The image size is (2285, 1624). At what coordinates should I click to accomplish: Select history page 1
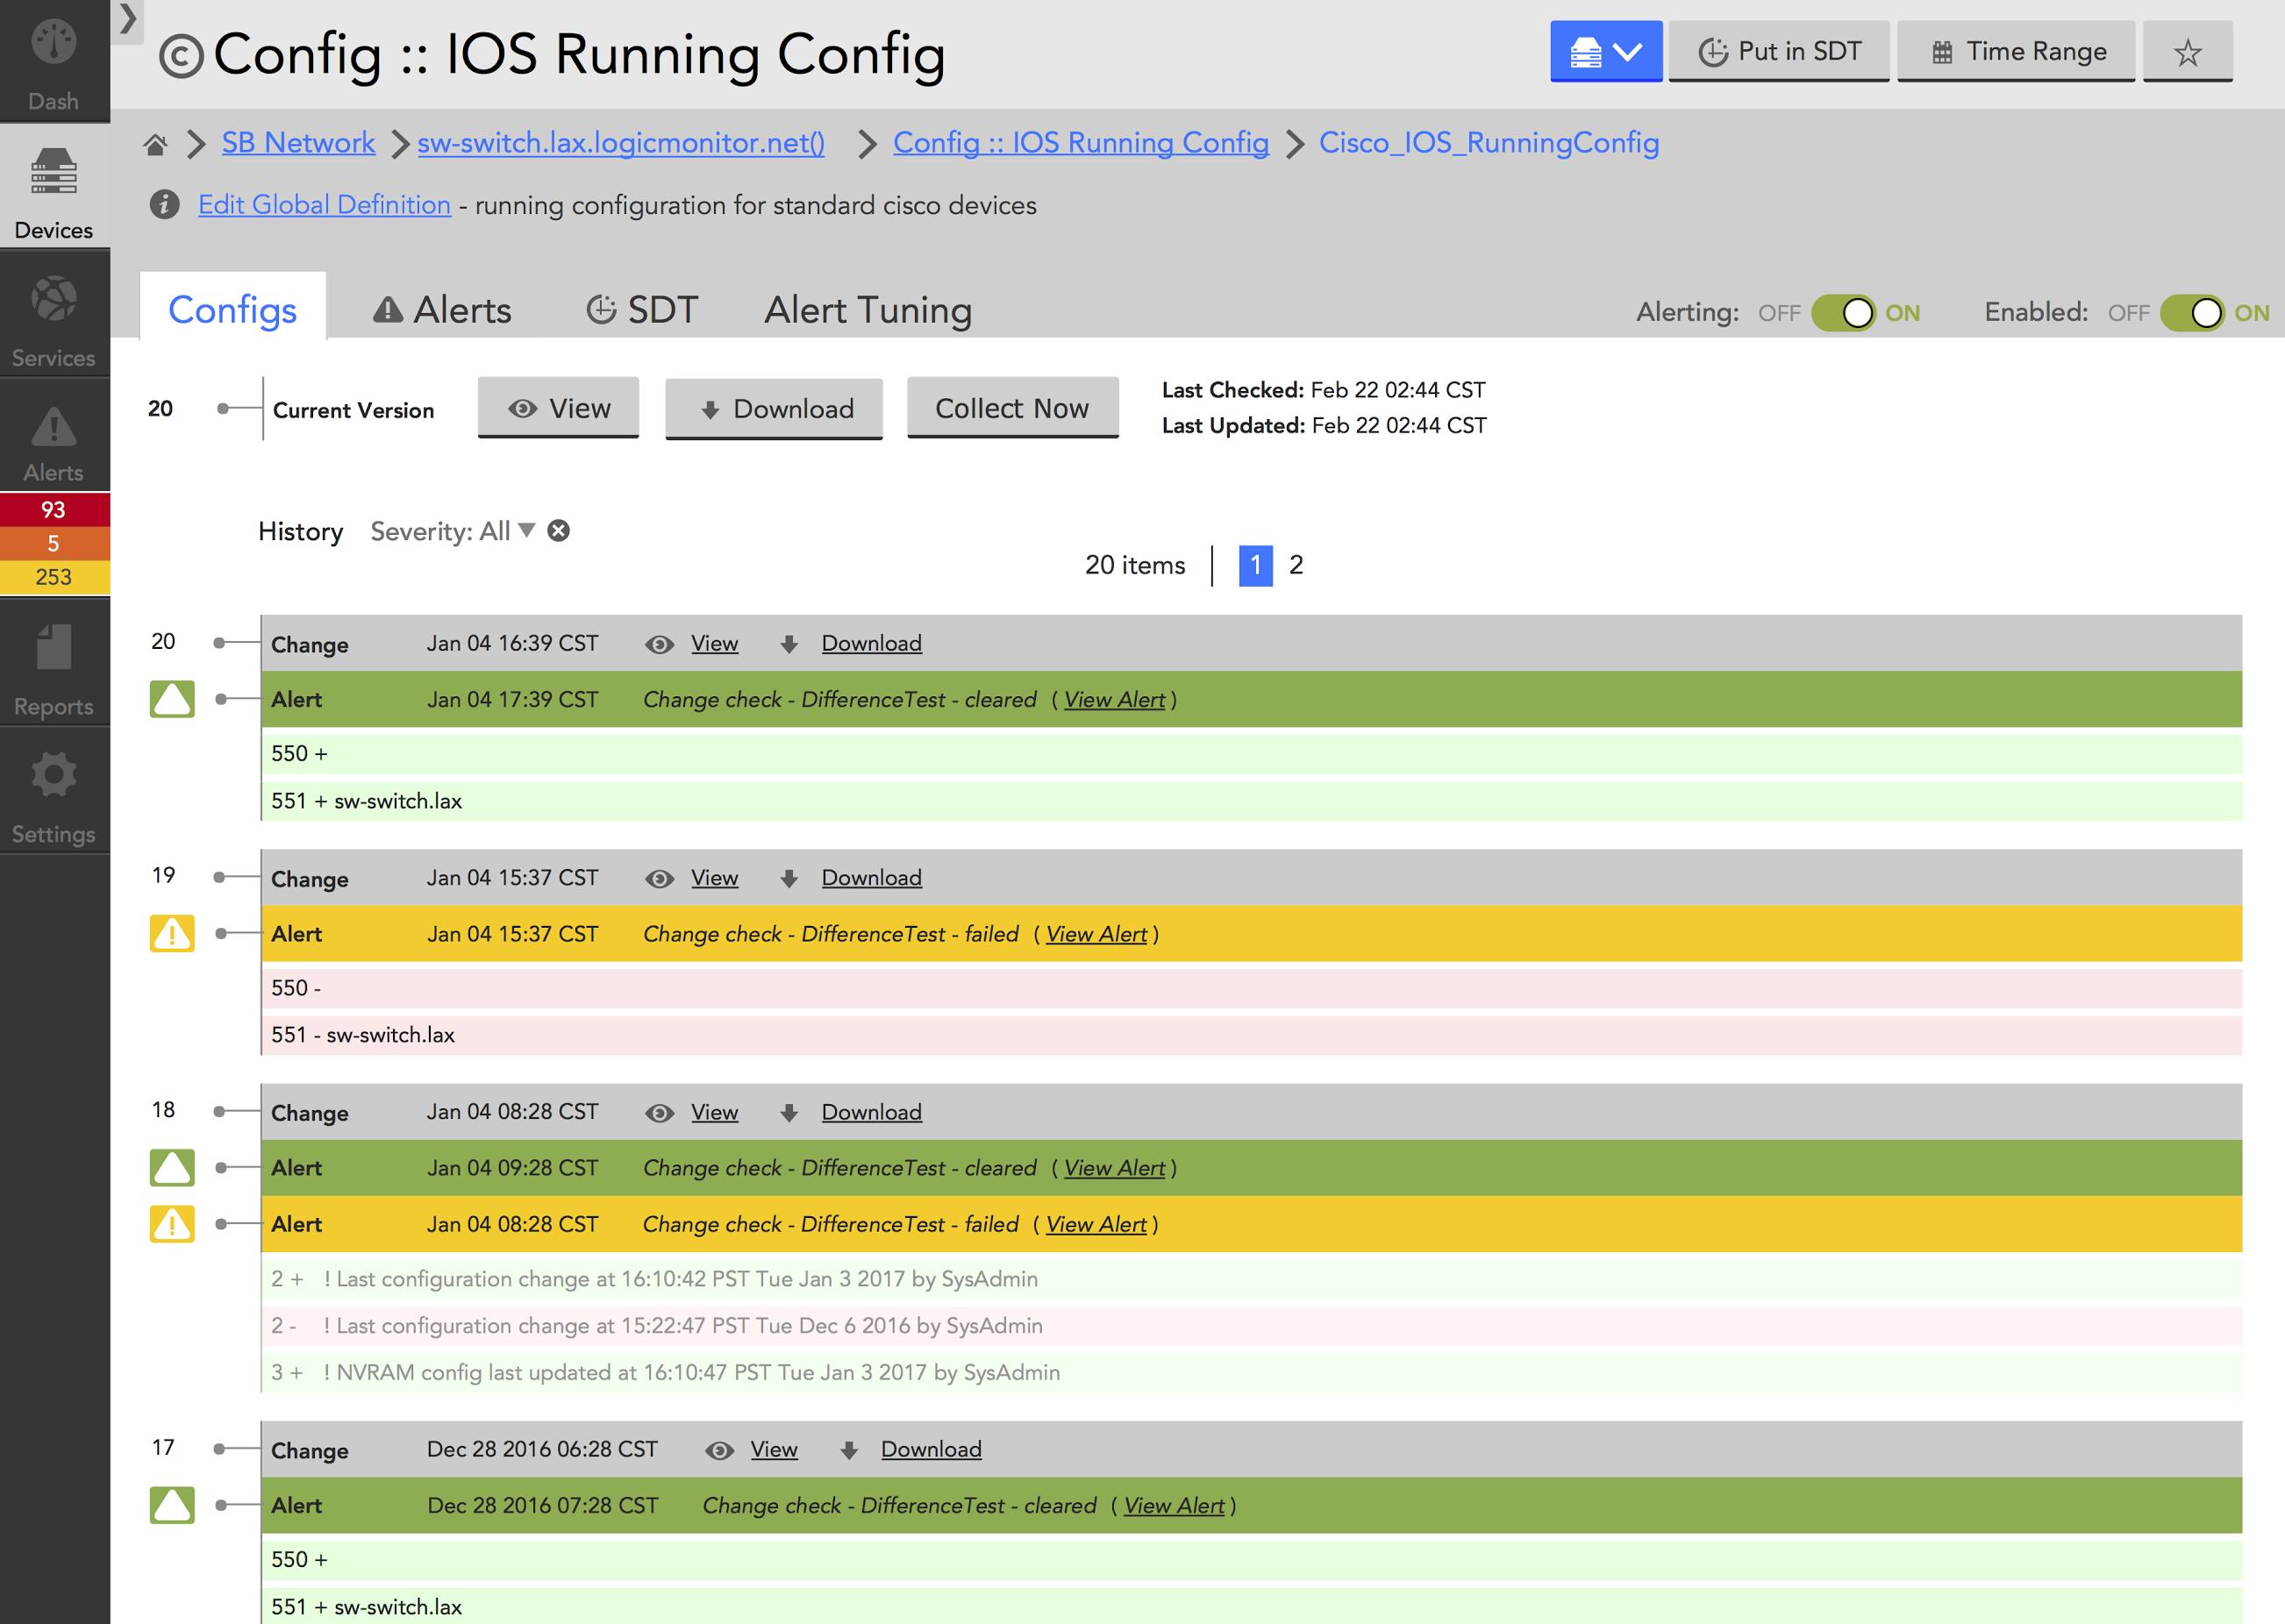(1256, 565)
